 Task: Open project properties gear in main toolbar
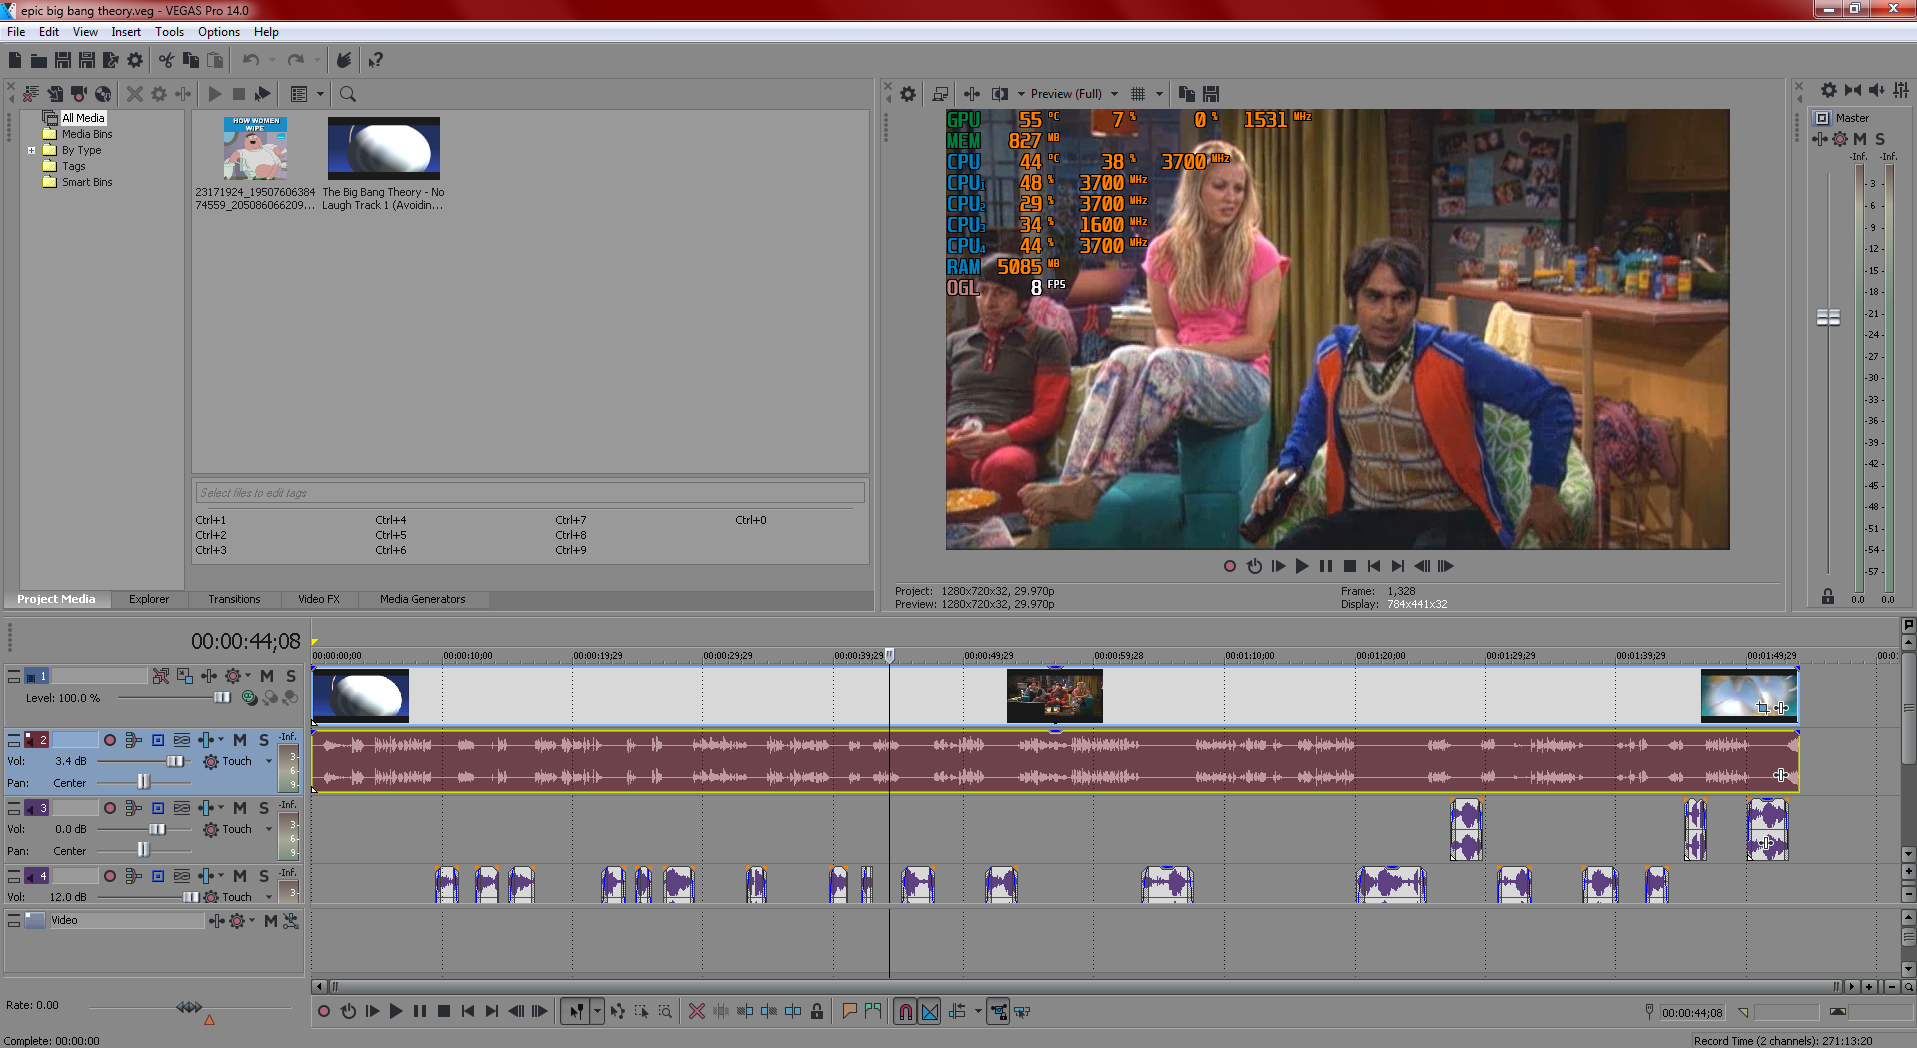pos(135,60)
